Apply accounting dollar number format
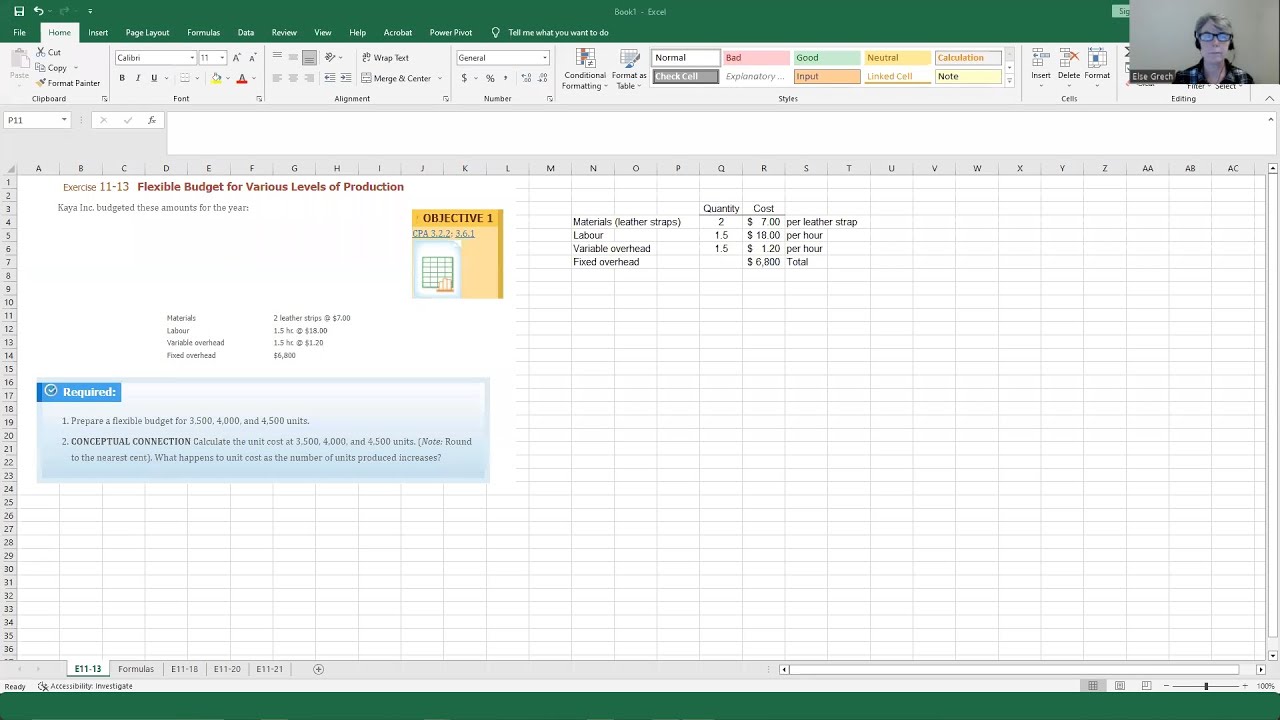 [464, 78]
